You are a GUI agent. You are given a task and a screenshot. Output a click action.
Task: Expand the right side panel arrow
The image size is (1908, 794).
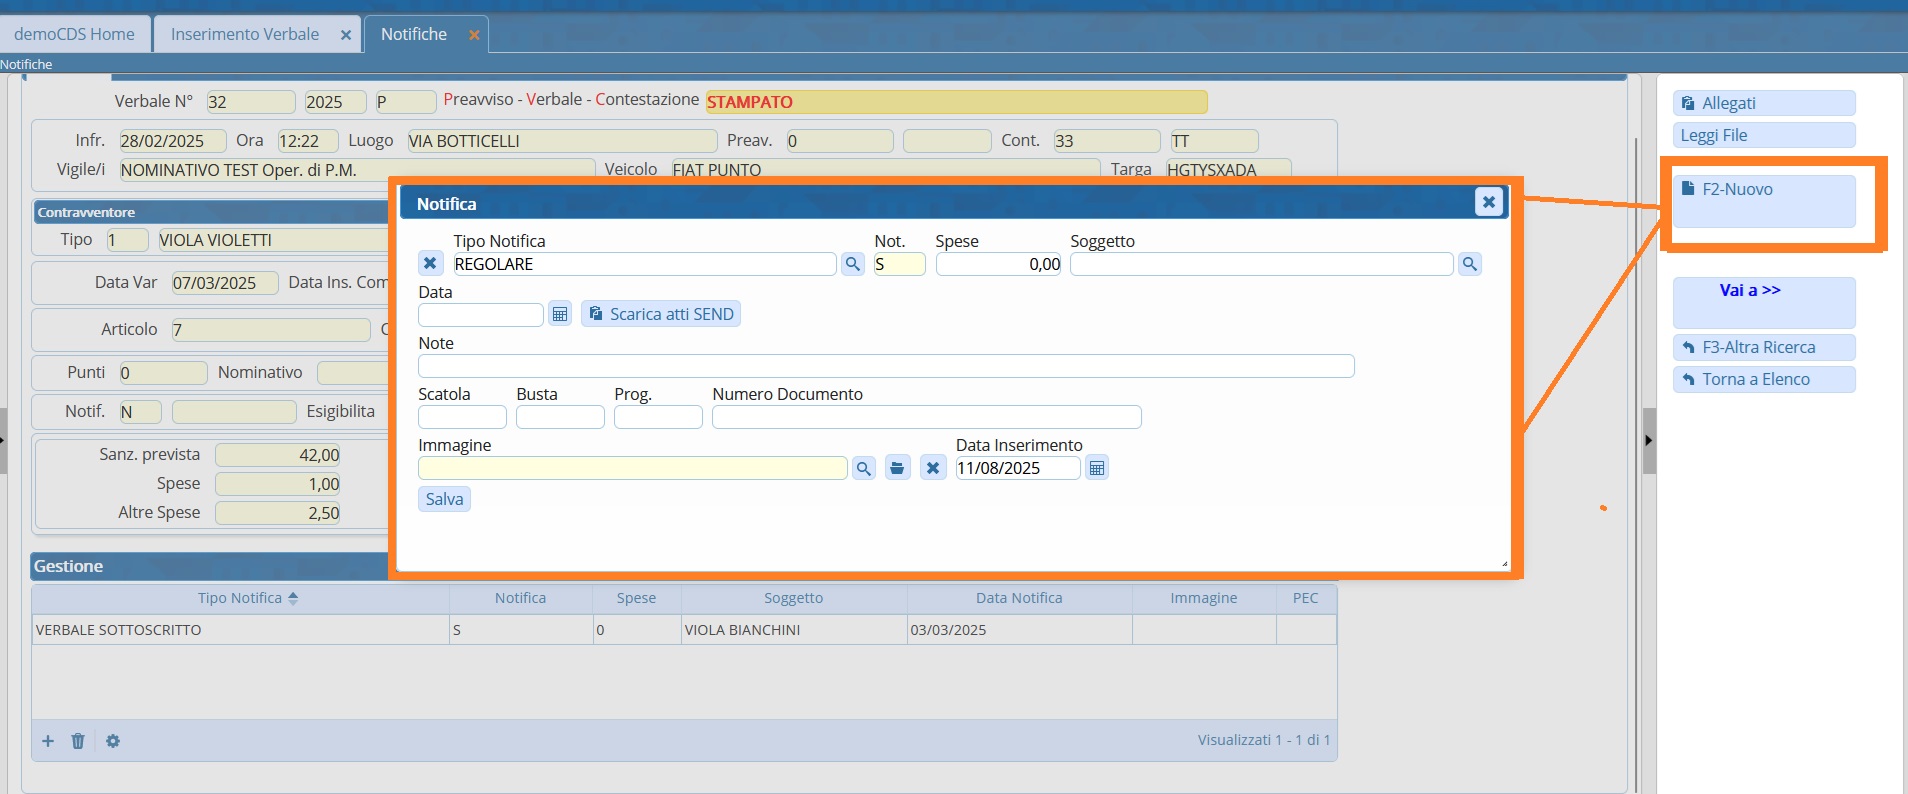tap(1648, 440)
